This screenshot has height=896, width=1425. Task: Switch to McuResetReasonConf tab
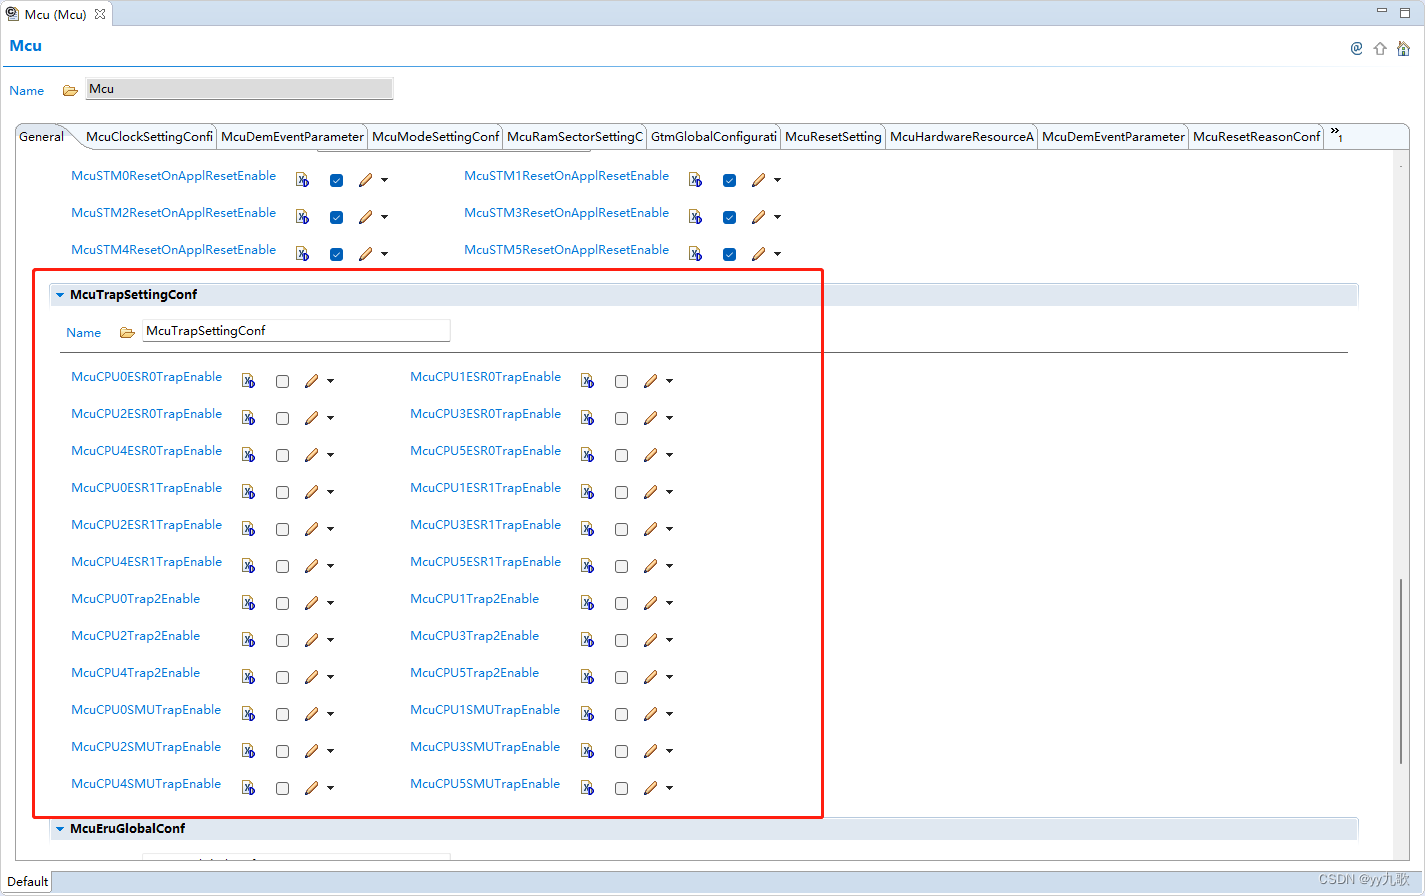click(1257, 137)
